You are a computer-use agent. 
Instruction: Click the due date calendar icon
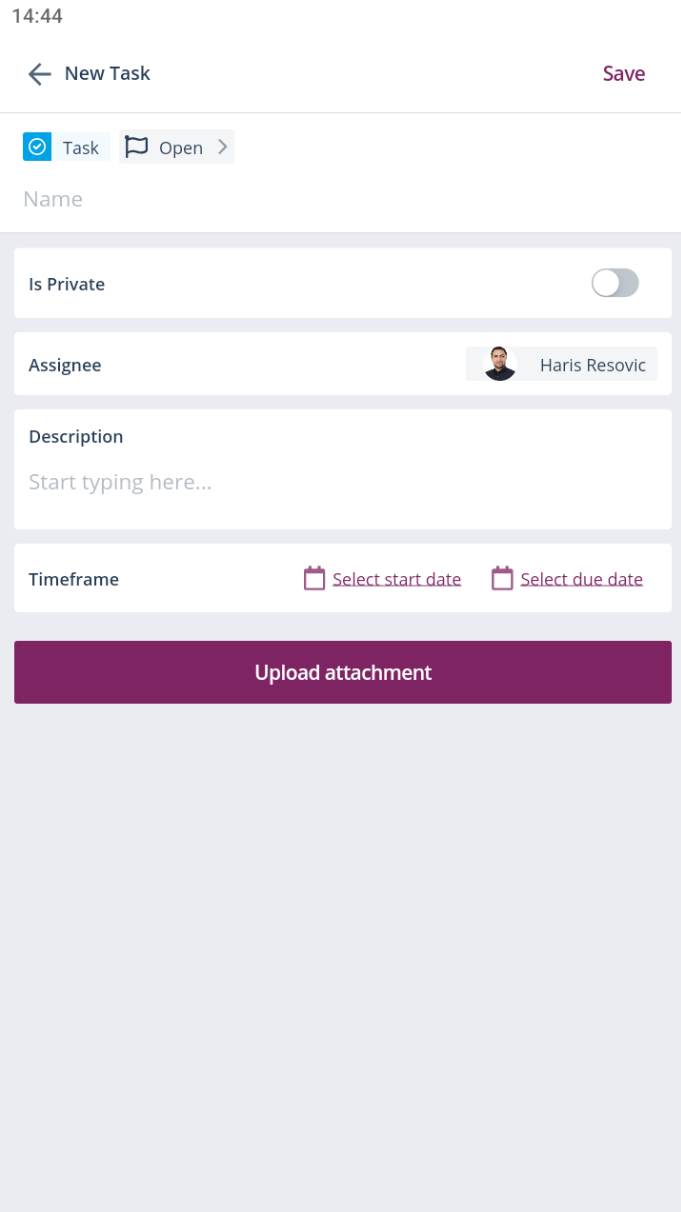502,579
